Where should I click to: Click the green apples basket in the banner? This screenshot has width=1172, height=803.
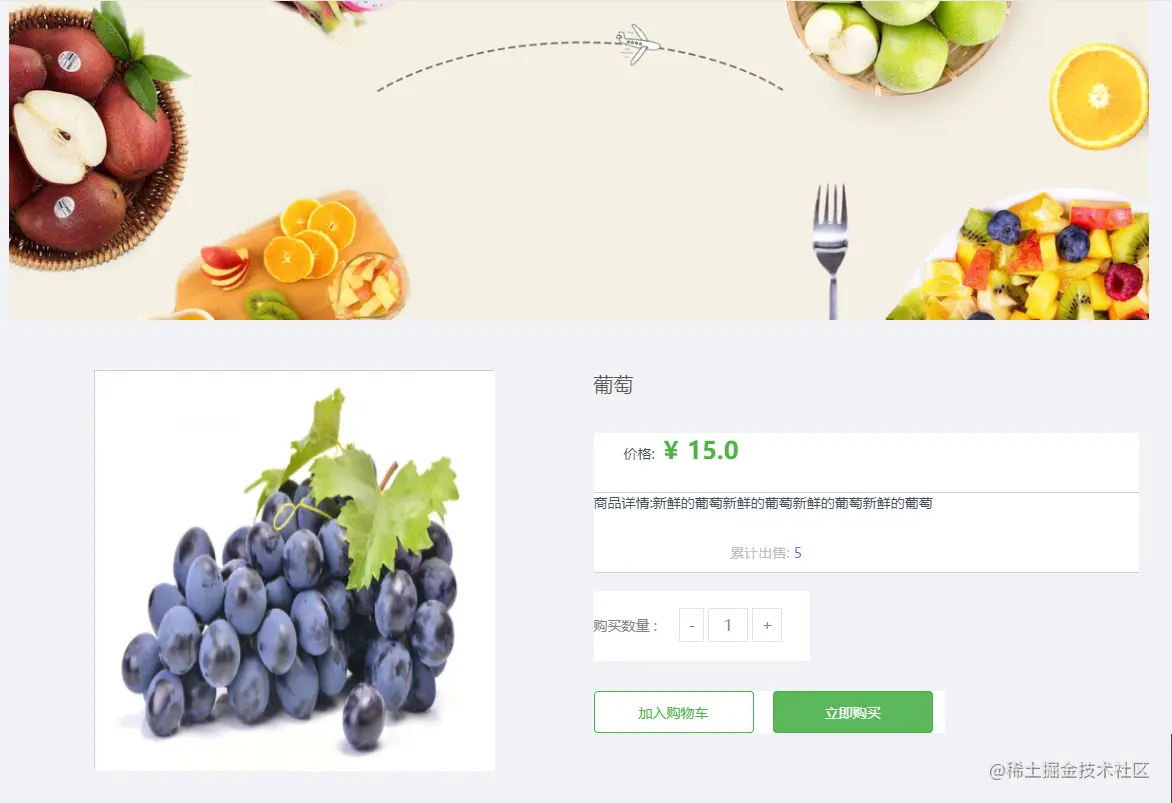coord(899,46)
